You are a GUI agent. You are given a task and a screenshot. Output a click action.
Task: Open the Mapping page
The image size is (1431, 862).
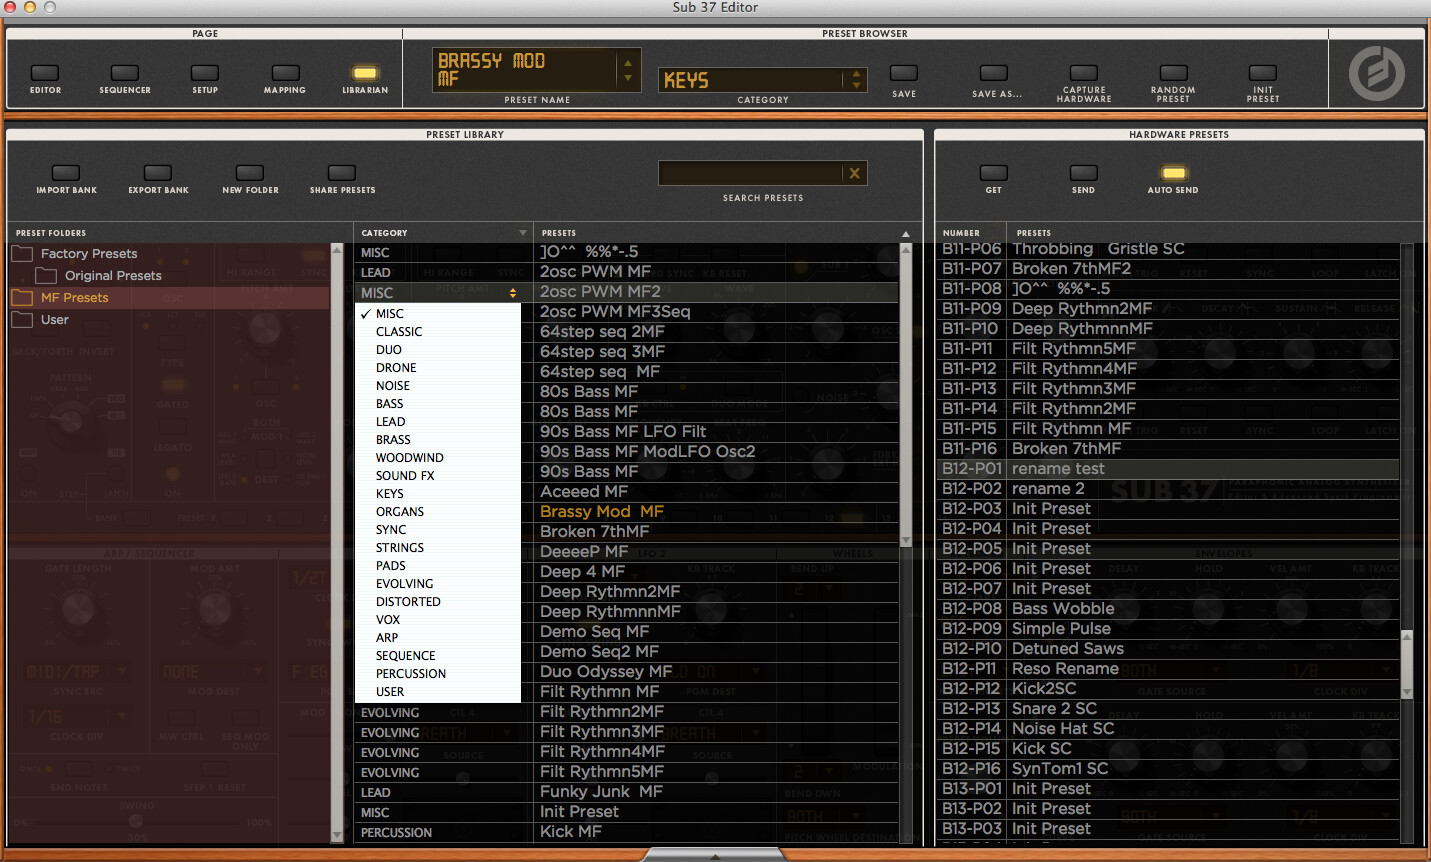[285, 73]
